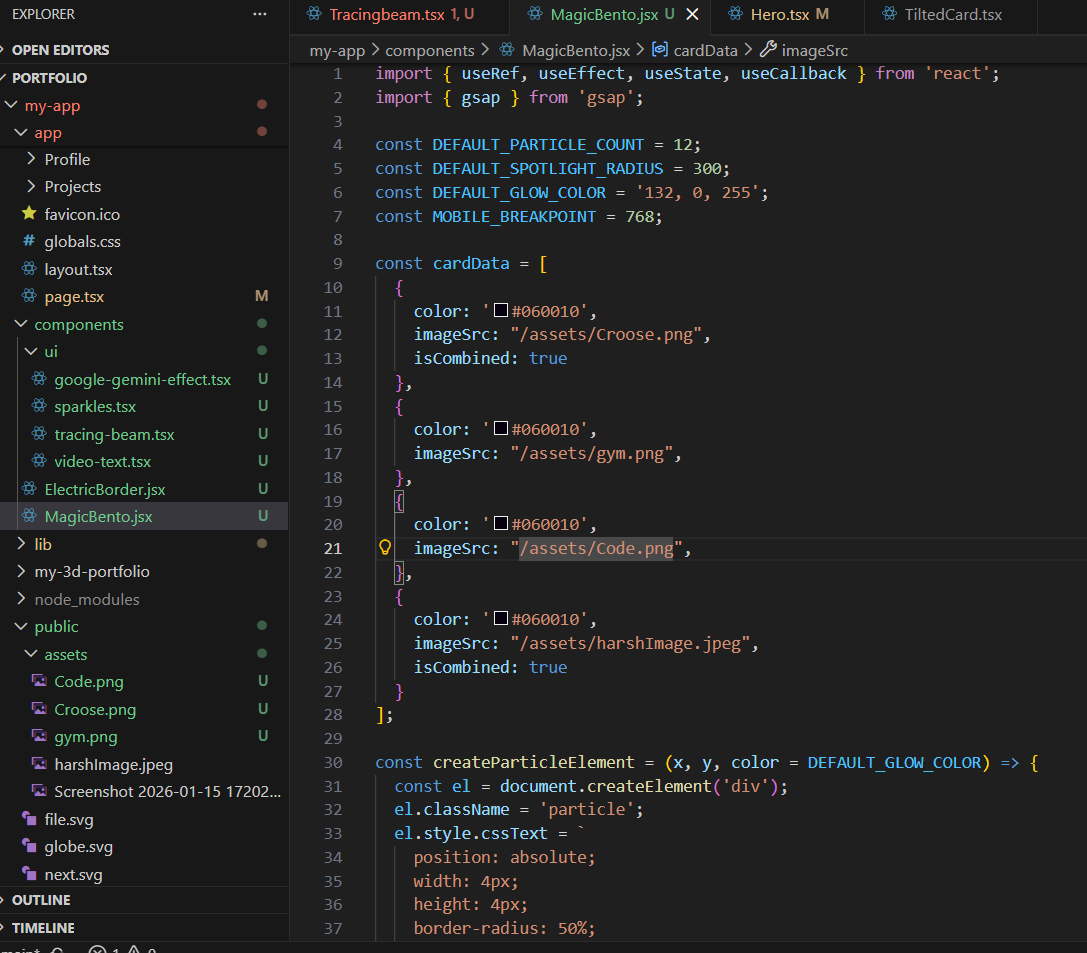Open ElectricBorder.jsx in the file tree
This screenshot has width=1087, height=953.
[x=104, y=489]
